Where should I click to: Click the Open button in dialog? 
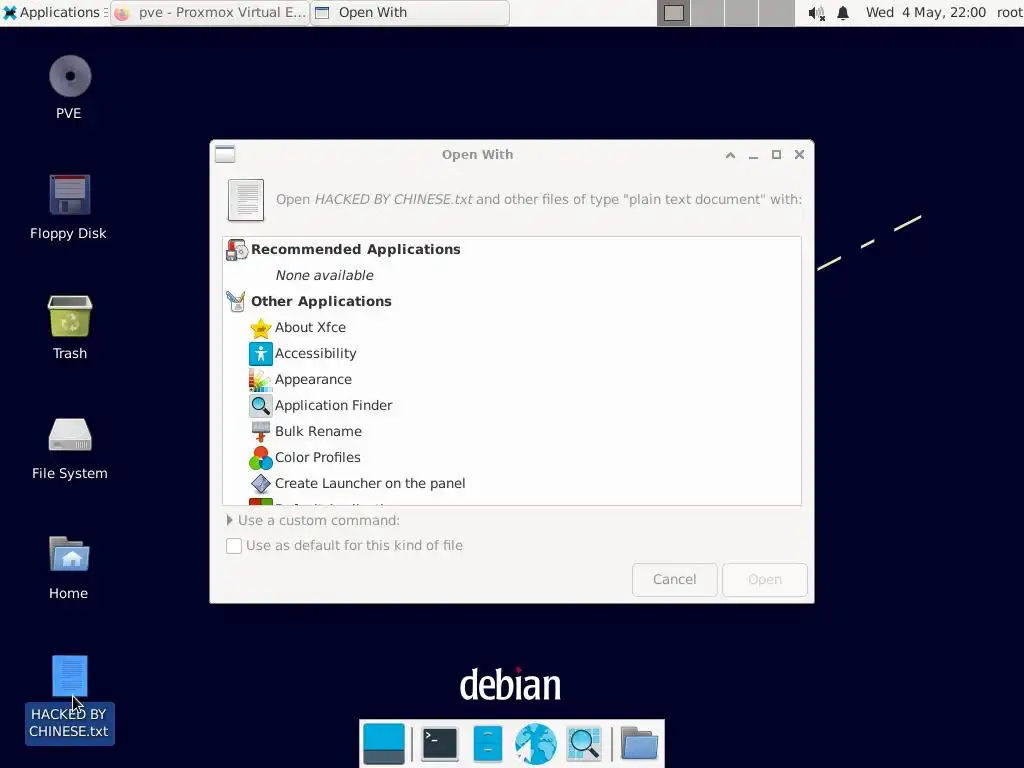765,580
